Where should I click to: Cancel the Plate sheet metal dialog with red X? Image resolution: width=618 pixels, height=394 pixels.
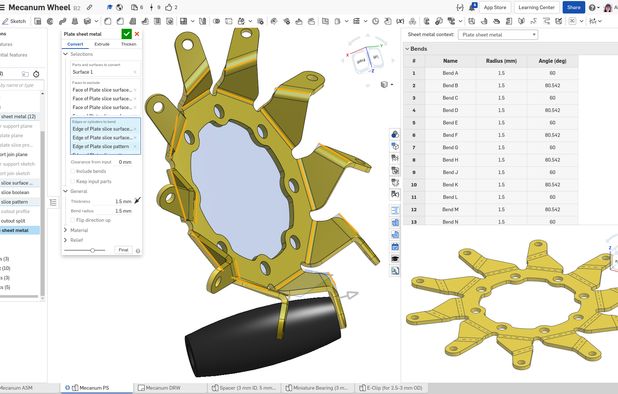click(137, 34)
